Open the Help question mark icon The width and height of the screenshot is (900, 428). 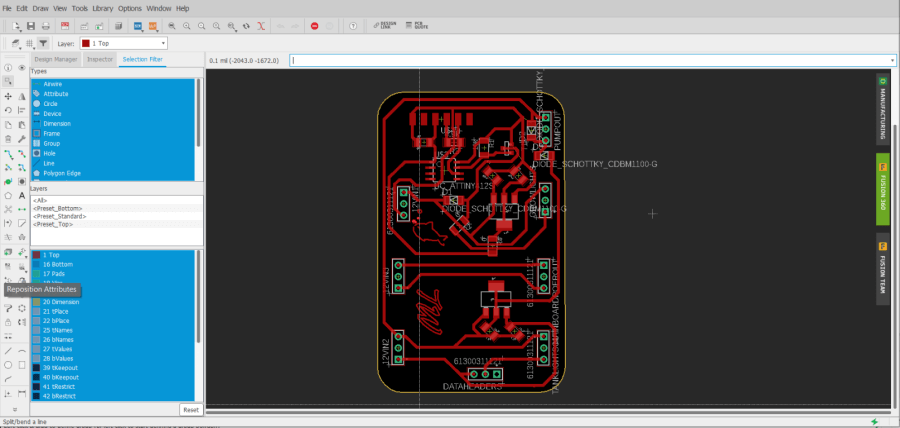(x=353, y=26)
